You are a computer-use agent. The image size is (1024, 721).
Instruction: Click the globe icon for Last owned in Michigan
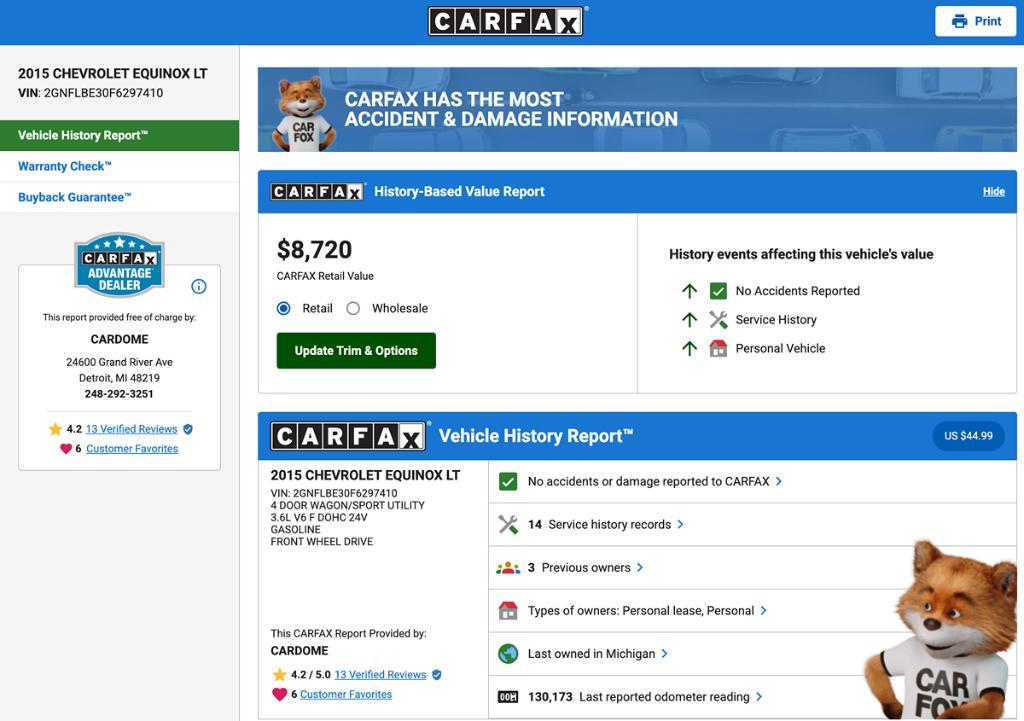(508, 654)
